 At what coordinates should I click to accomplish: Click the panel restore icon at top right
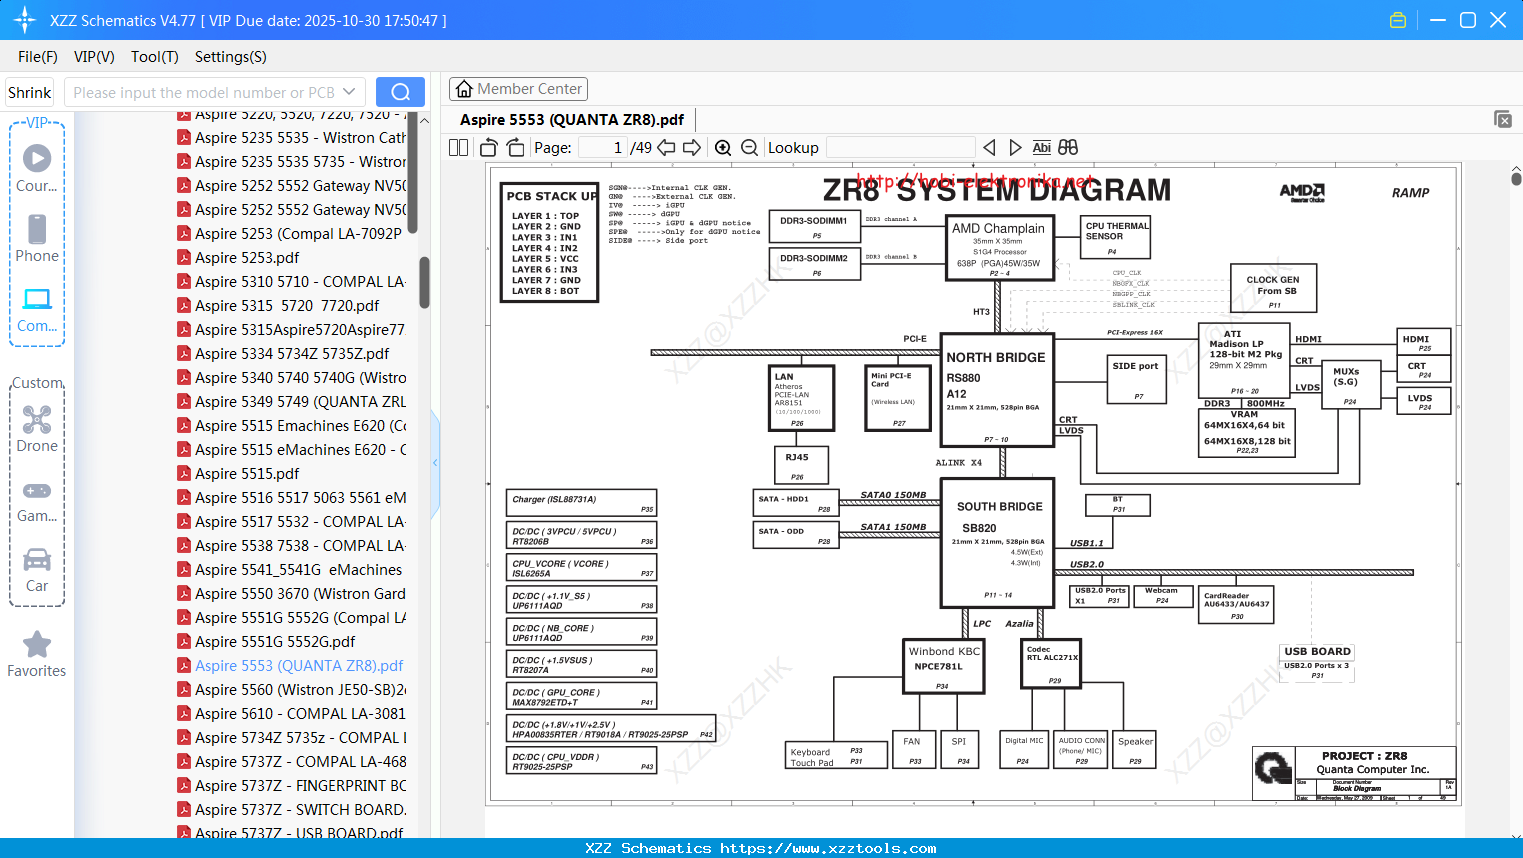(1503, 119)
